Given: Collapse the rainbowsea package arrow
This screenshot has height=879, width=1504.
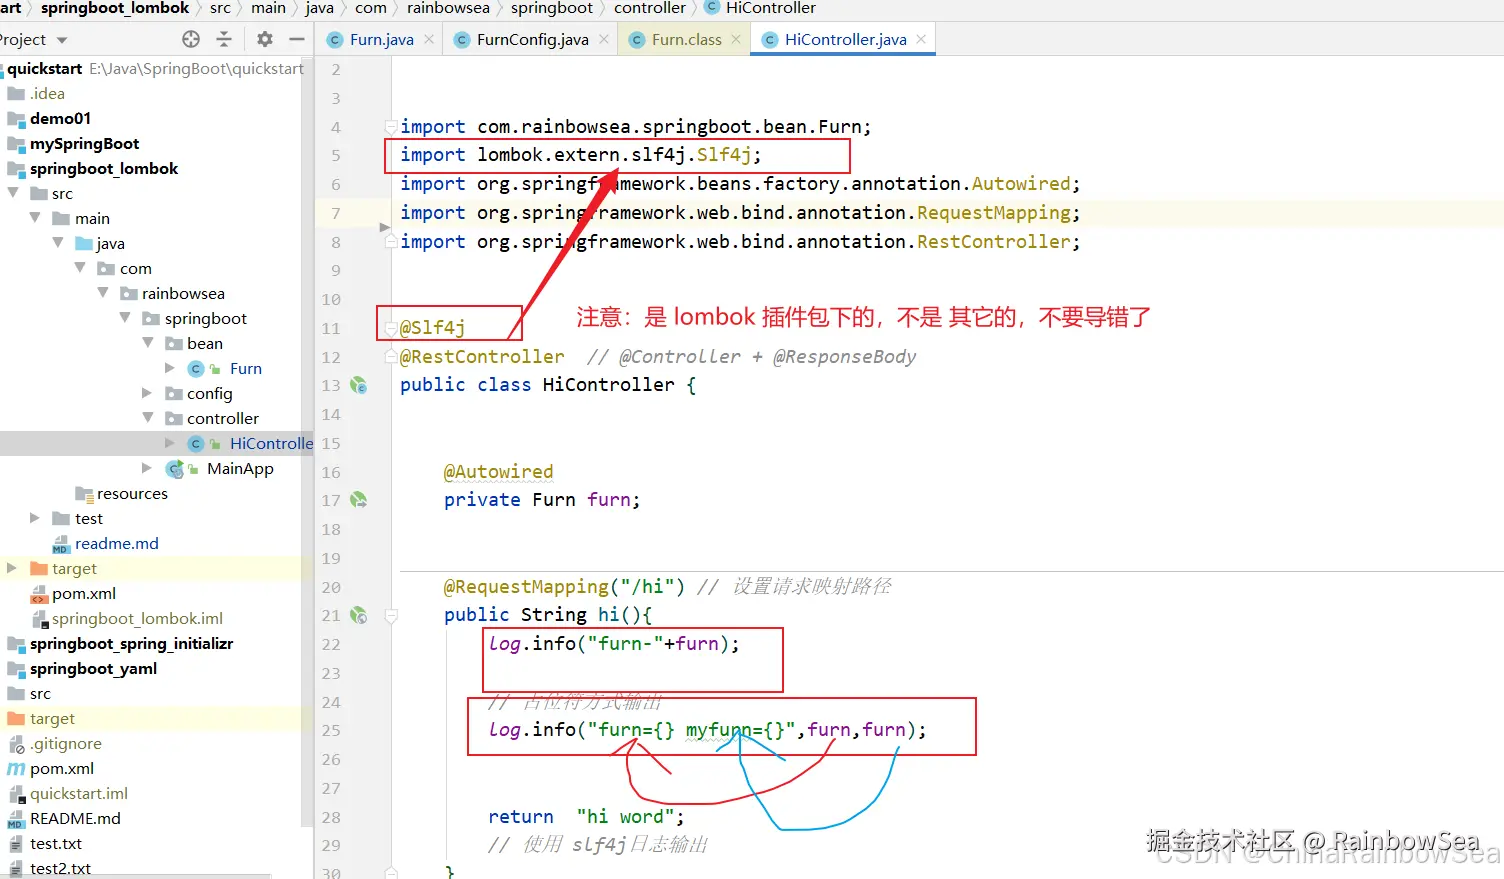Looking at the screenshot, I should [x=103, y=292].
